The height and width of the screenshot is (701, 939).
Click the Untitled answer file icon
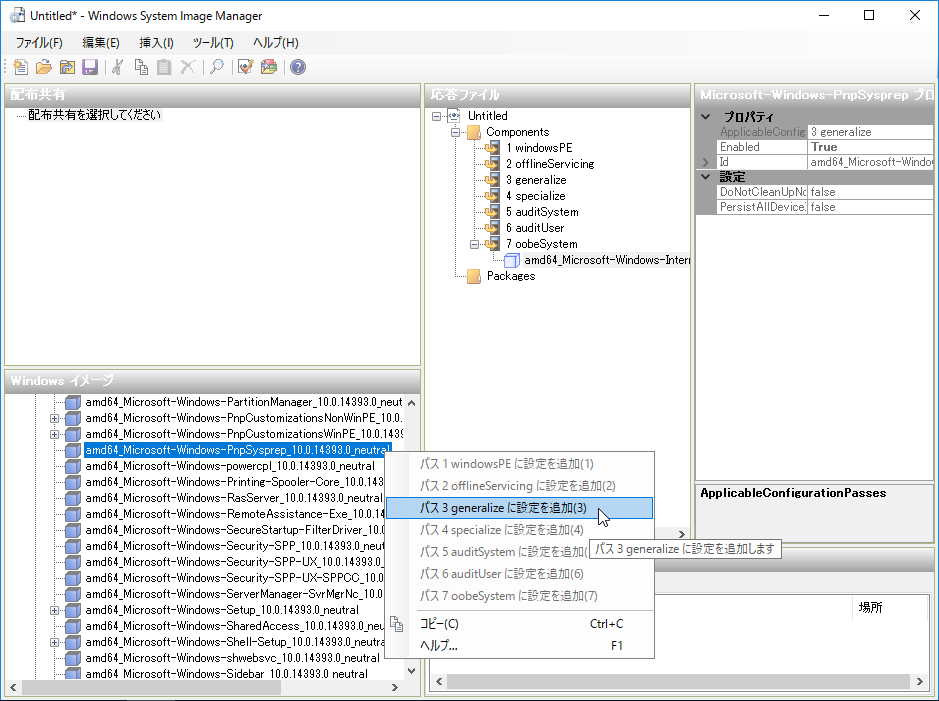(454, 116)
